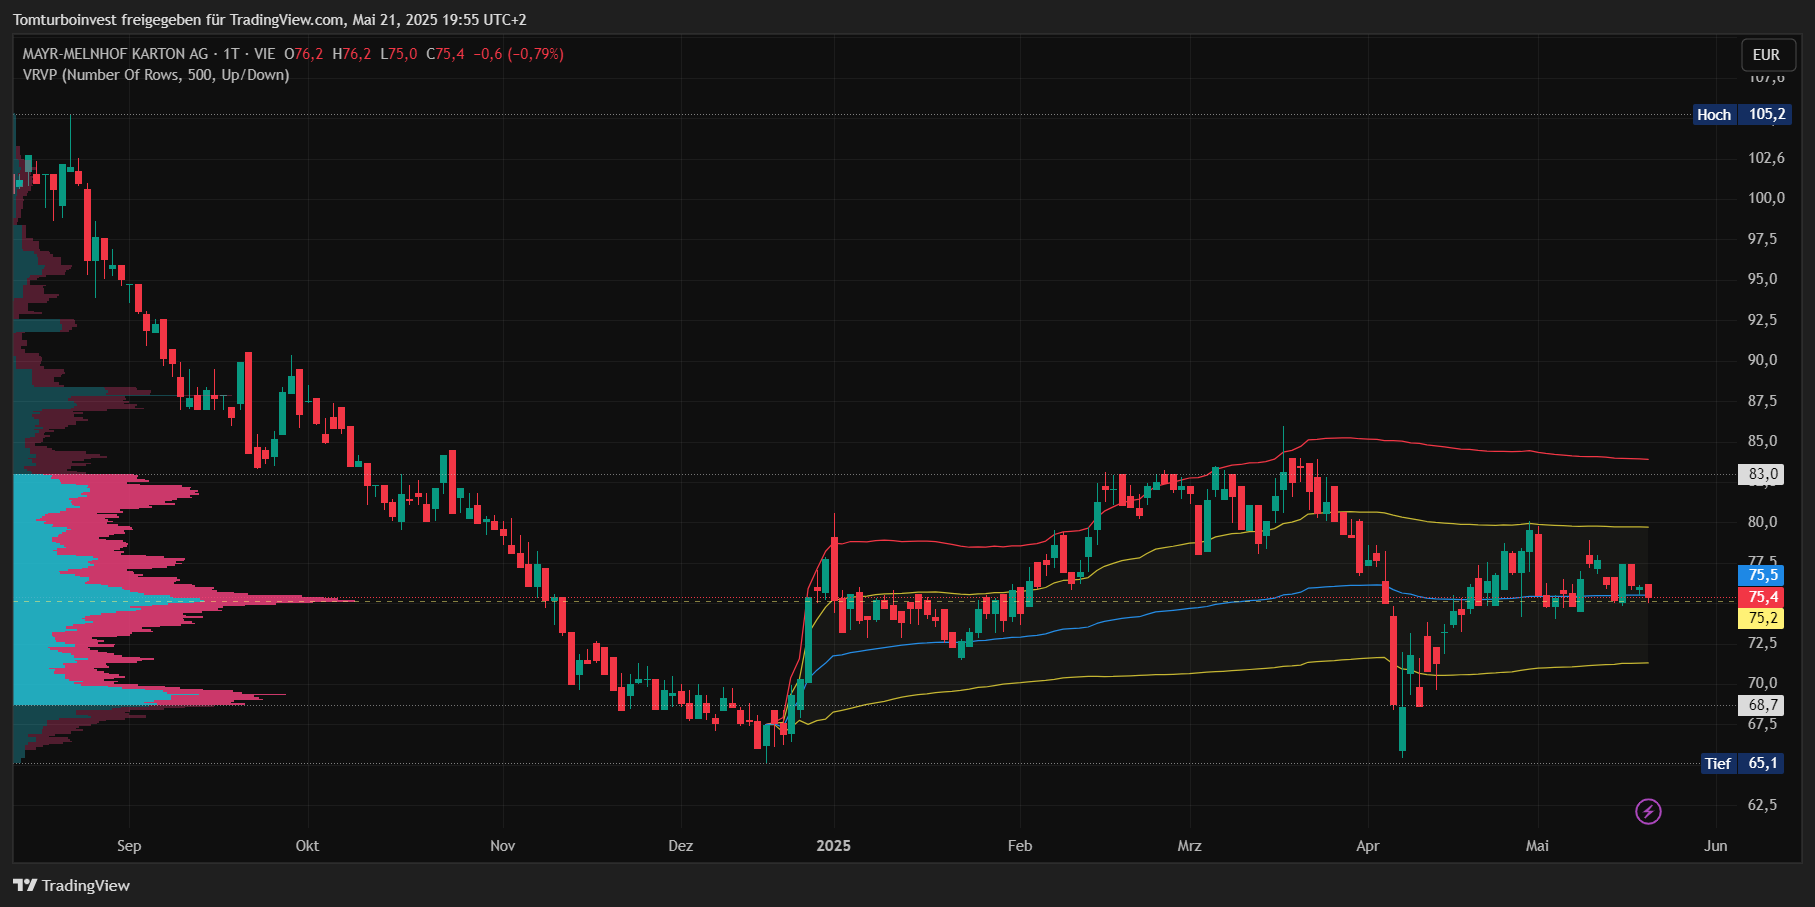Click the 1T interval text in header

click(231, 54)
